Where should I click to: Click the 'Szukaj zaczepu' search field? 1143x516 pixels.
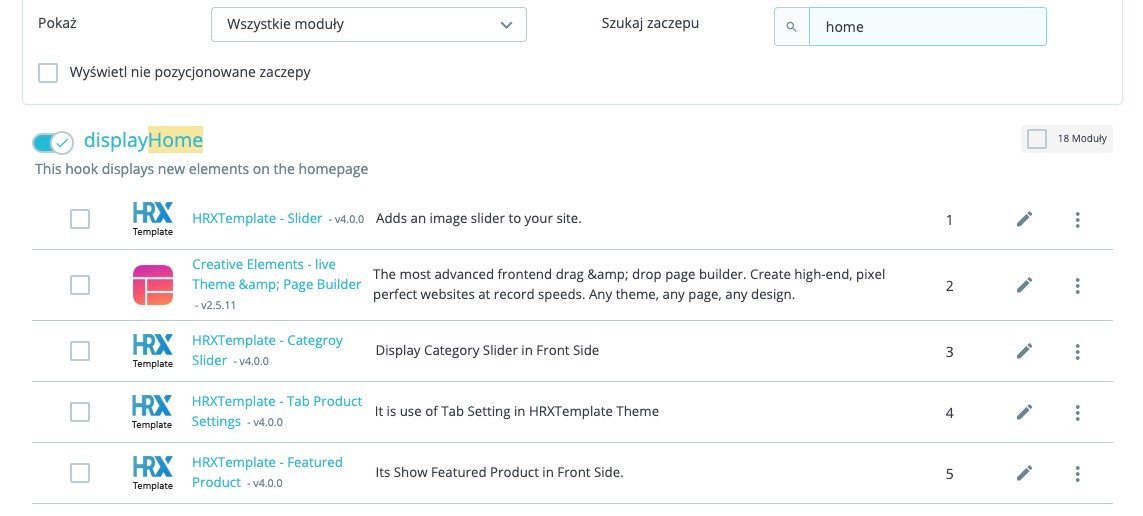coord(926,27)
